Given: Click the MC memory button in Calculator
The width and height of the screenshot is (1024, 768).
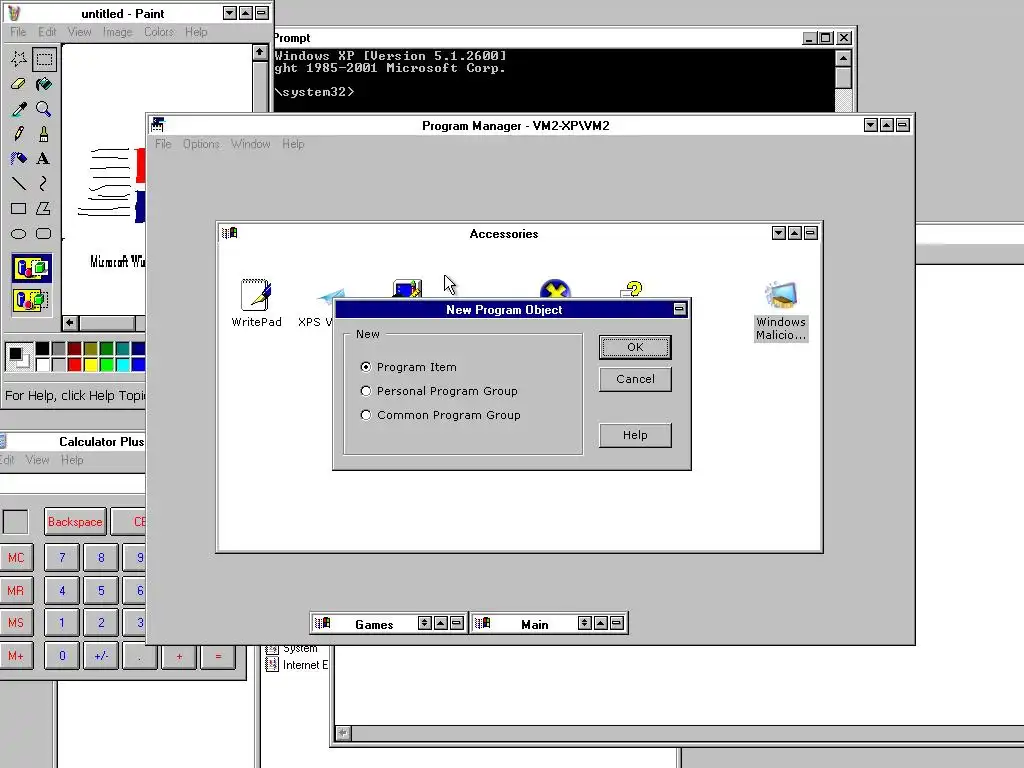Looking at the screenshot, I should click(16, 558).
